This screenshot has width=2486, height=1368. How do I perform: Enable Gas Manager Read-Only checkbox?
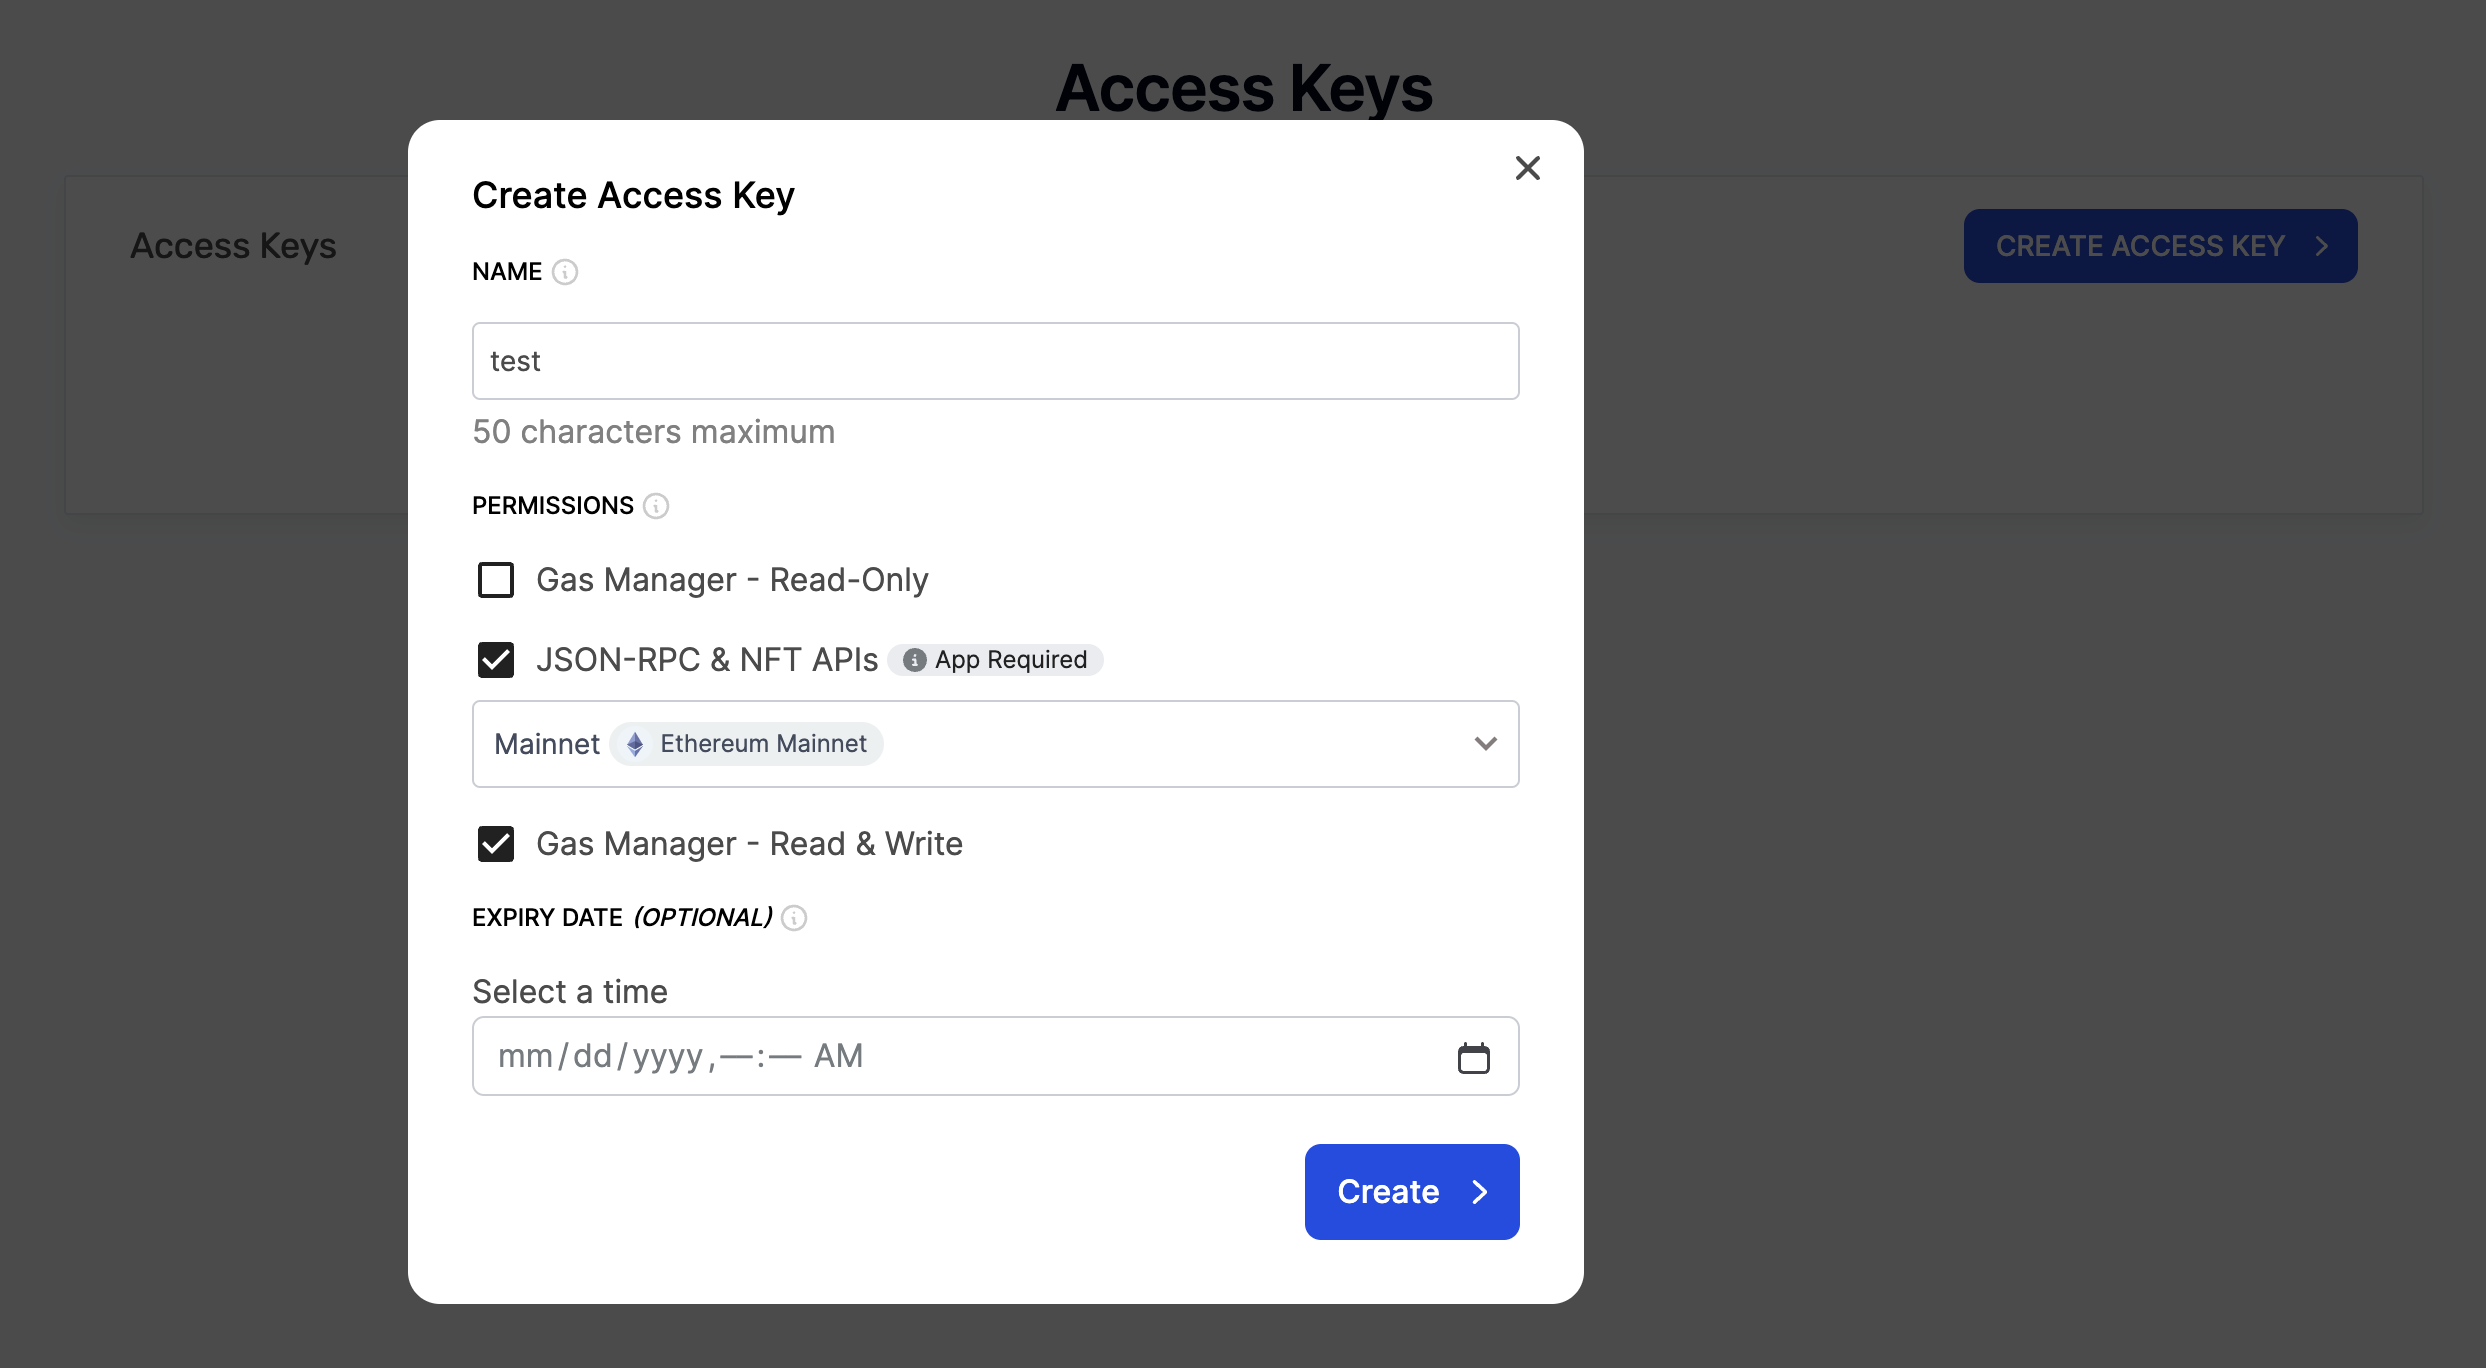tap(496, 580)
